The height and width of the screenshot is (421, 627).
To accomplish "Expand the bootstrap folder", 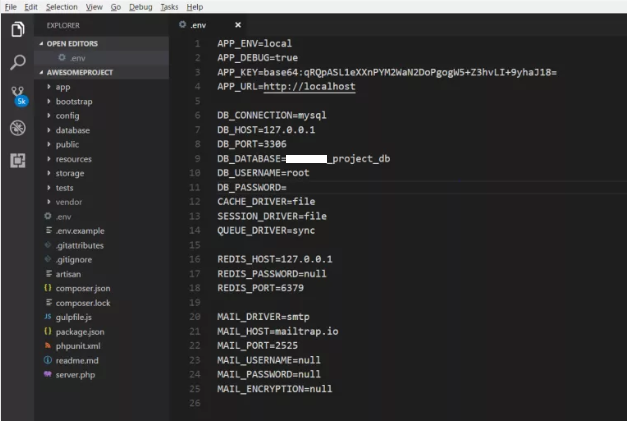I will [x=49, y=101].
